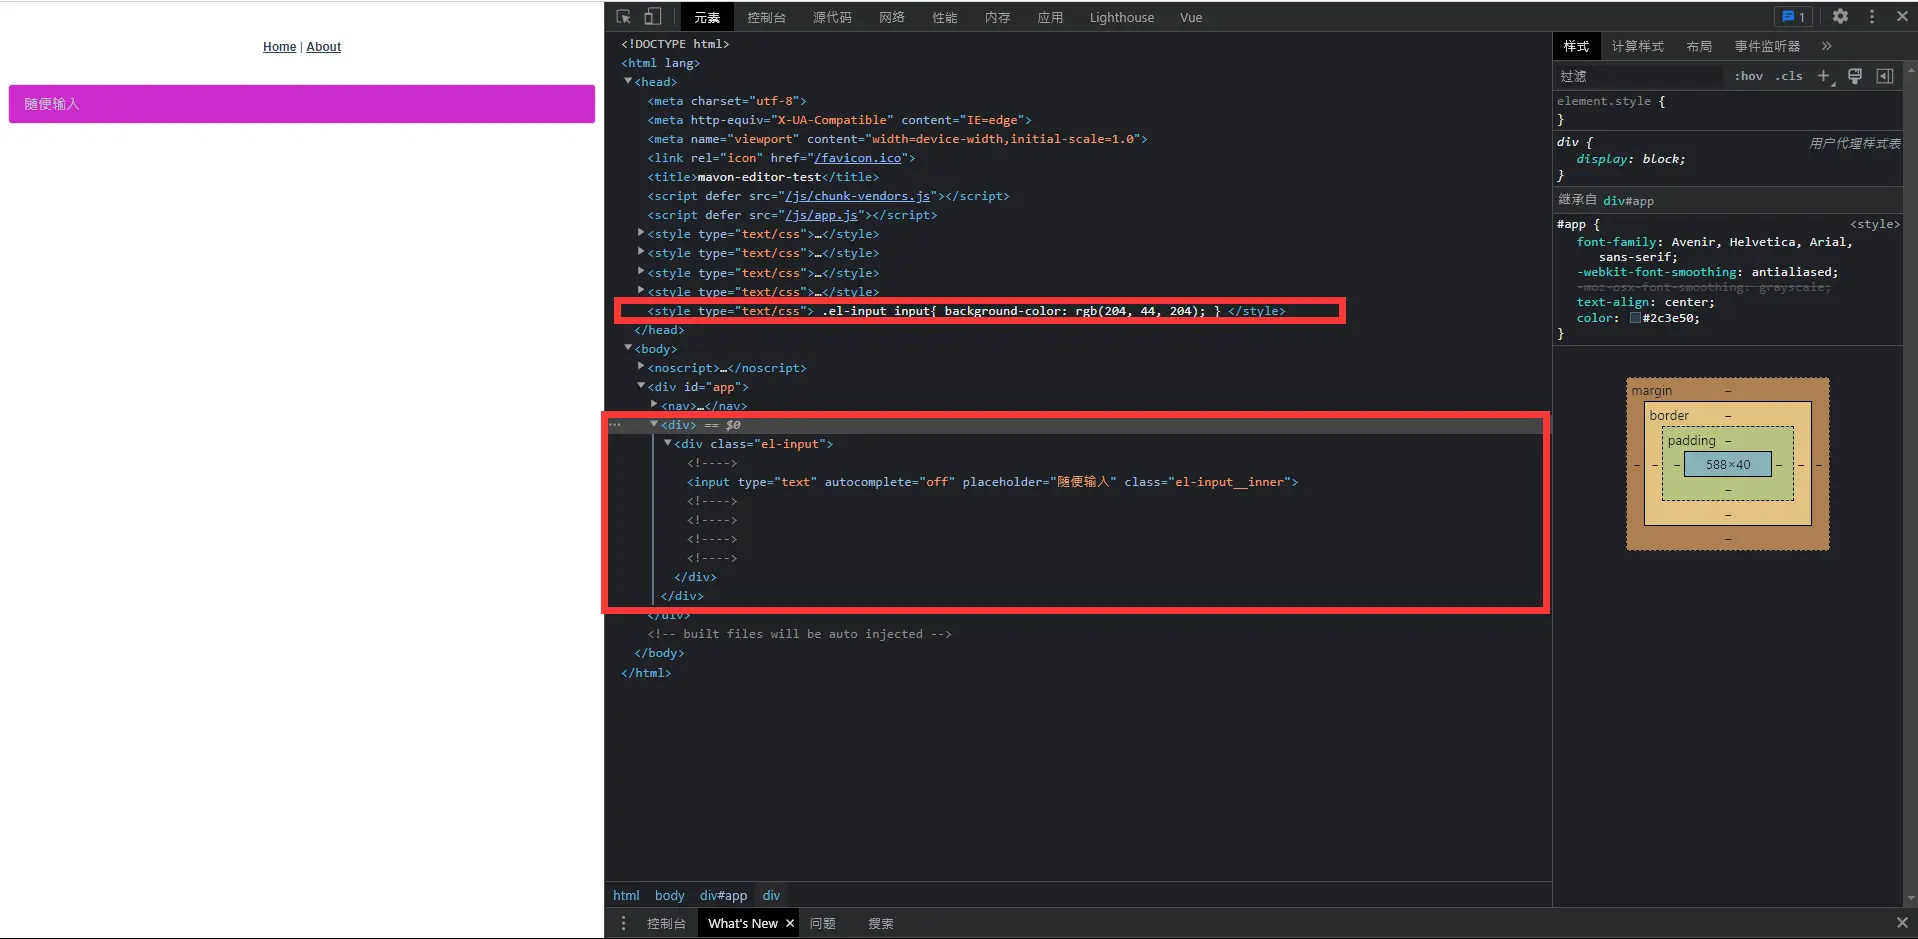Screen dimensions: 1918x939
Task: Show more style pane tabs chevron
Action: (1827, 46)
